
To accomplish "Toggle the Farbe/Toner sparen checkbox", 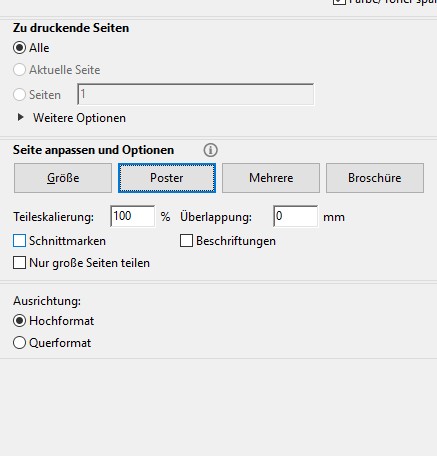I will click(339, 2).
